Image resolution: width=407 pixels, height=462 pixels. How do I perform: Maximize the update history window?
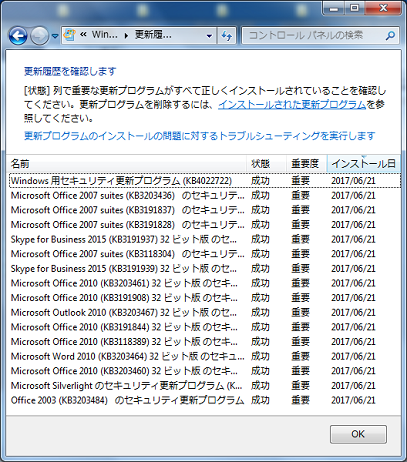click(354, 8)
